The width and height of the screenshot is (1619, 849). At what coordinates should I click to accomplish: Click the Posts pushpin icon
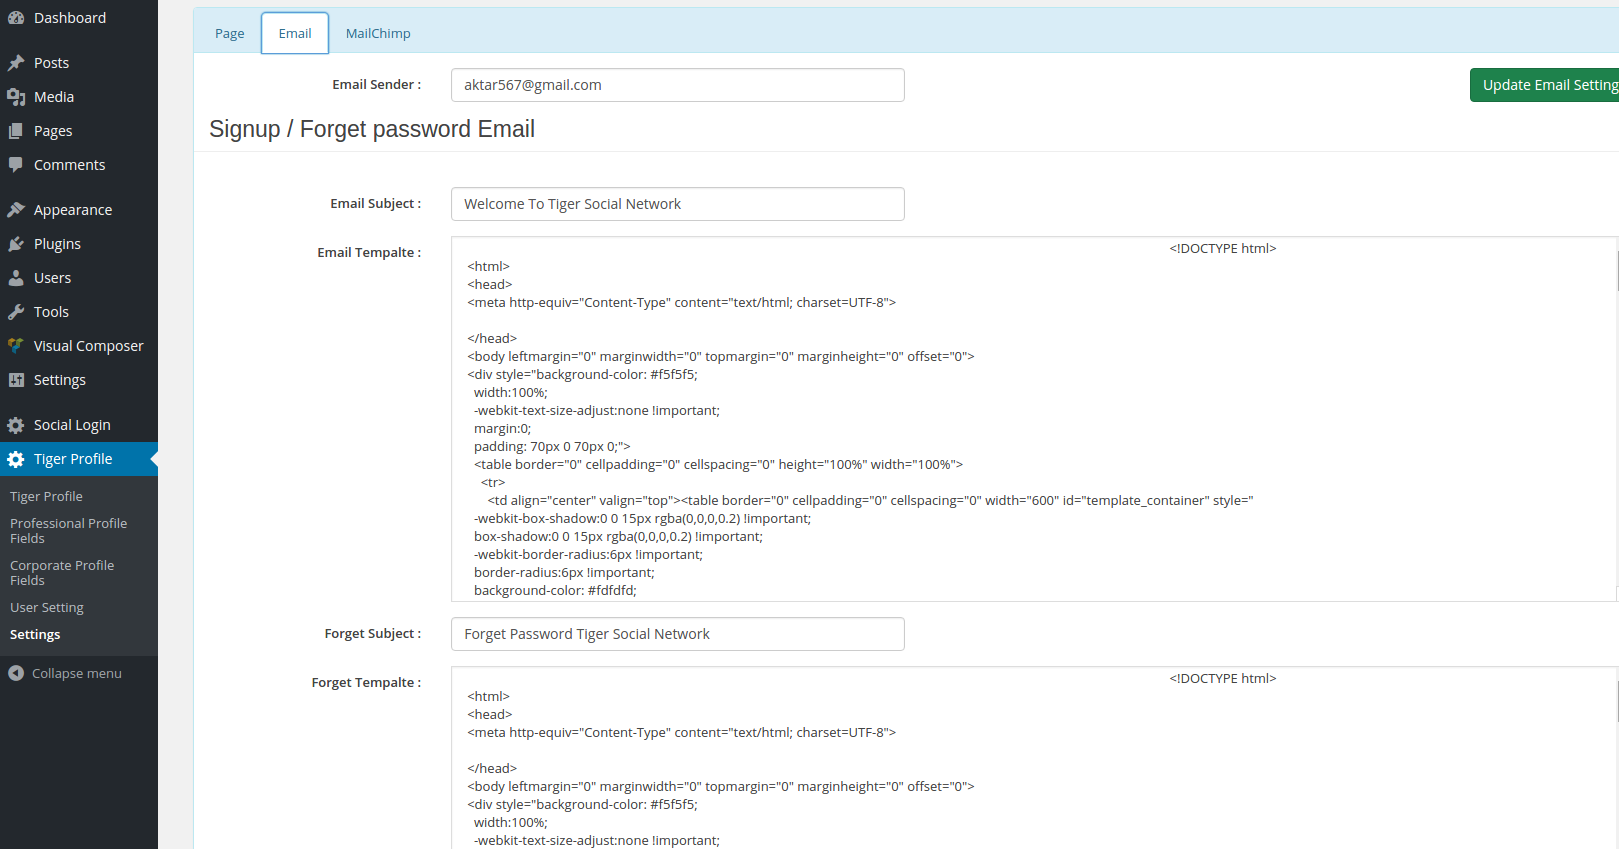point(16,63)
